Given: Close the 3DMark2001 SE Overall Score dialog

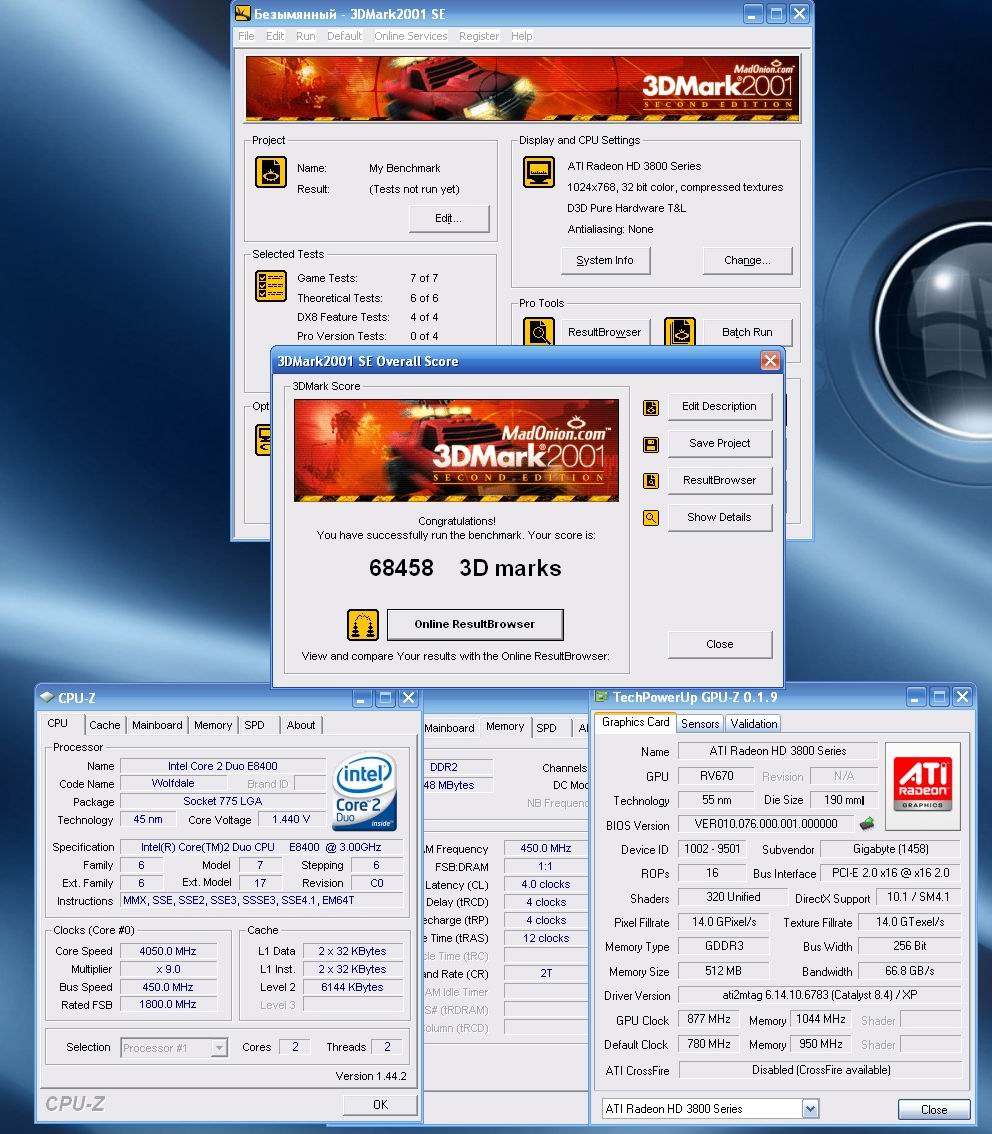Looking at the screenshot, I should [770, 360].
